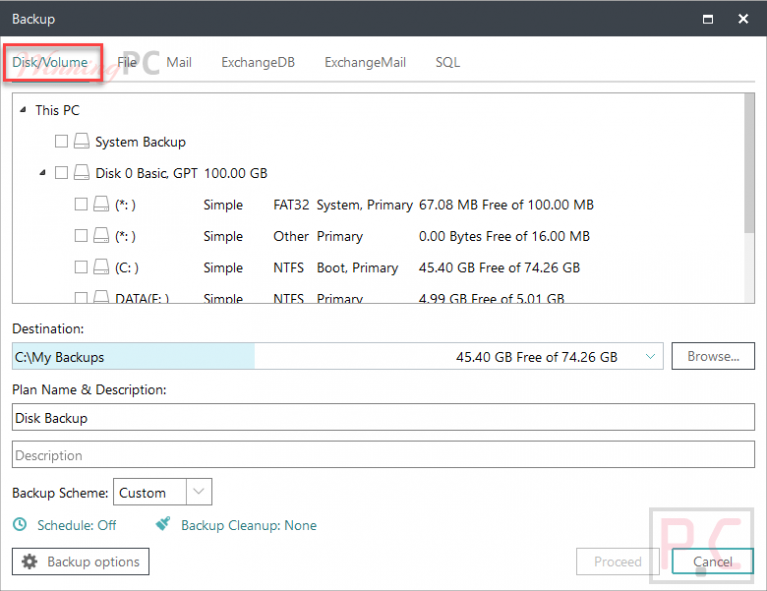Click the '45.40 GB Free of 74.26 GB' cell in the (C:) row
Screen dimensions: 767x591
(499, 268)
